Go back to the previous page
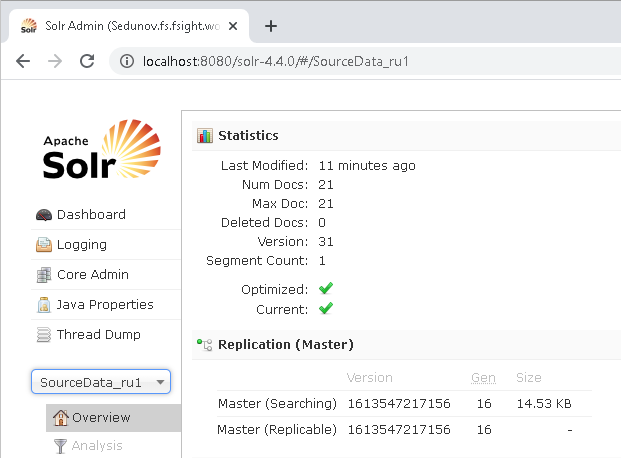The height and width of the screenshot is (458, 621). (x=23, y=61)
